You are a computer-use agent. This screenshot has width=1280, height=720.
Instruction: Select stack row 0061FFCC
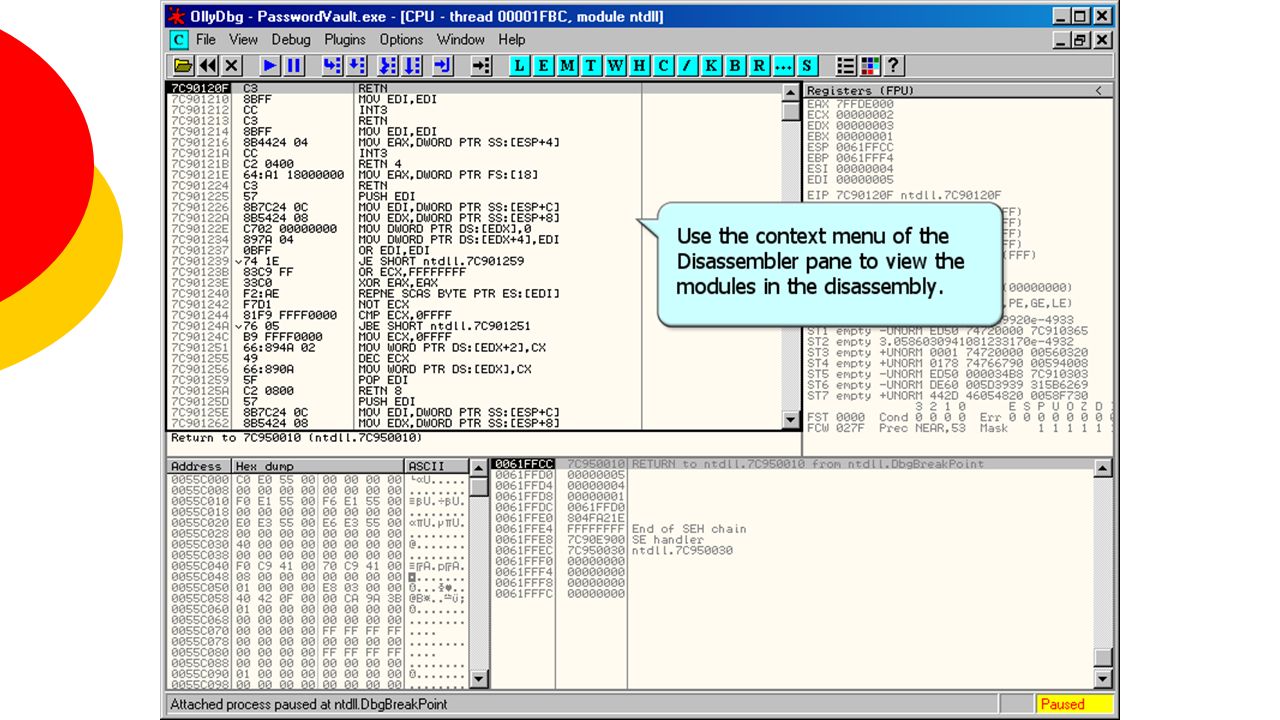click(793, 464)
